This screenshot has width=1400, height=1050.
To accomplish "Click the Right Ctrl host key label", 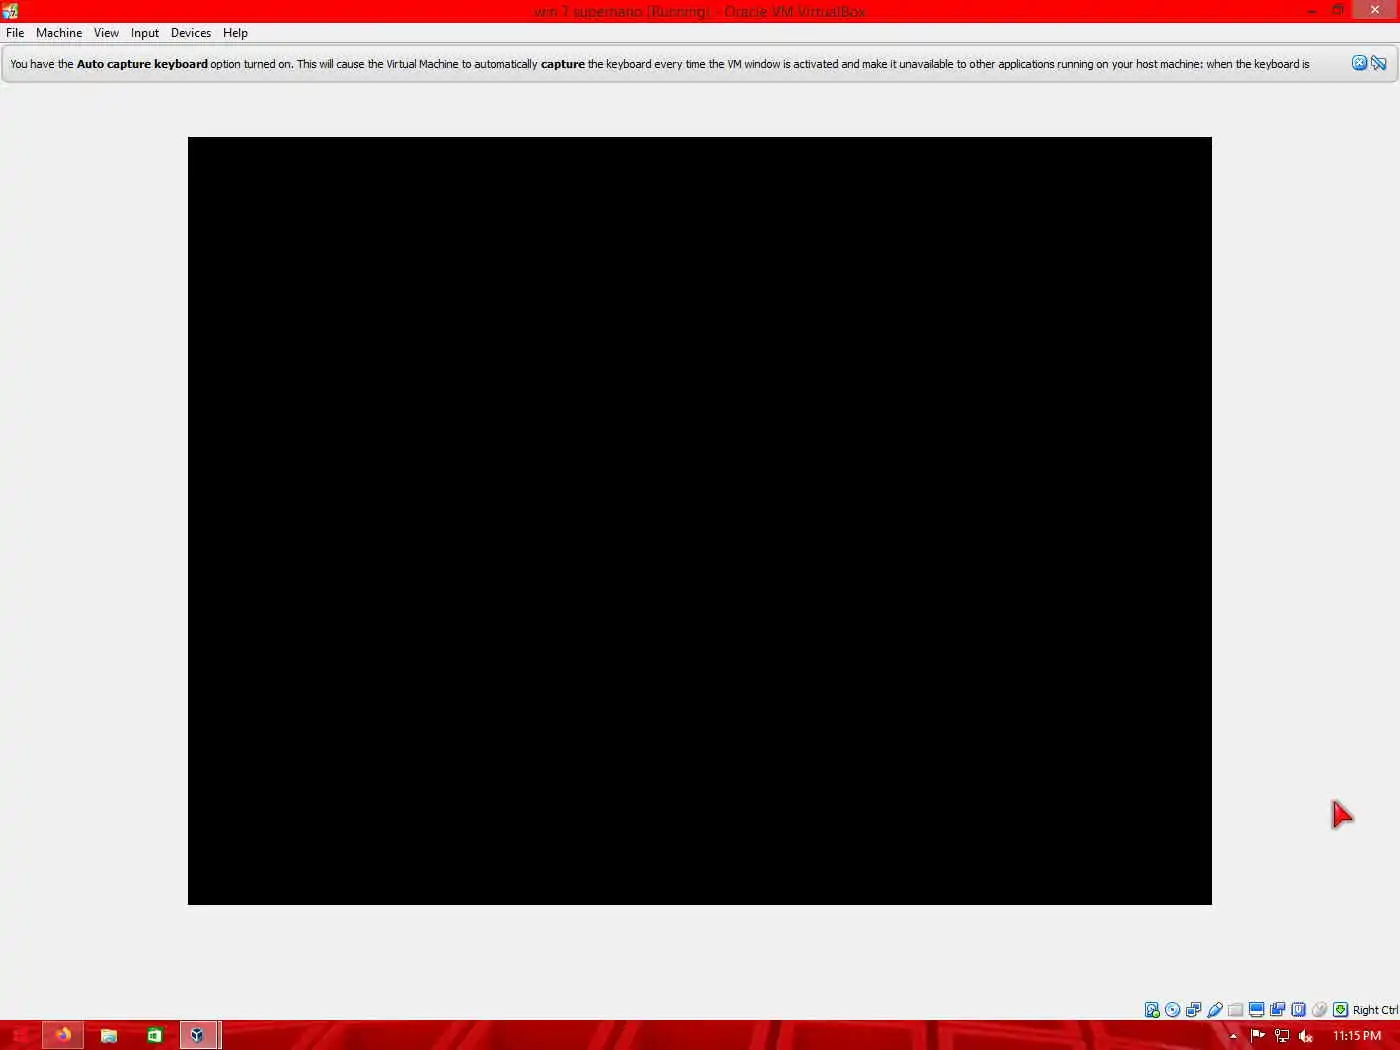I will pyautogui.click(x=1376, y=1010).
